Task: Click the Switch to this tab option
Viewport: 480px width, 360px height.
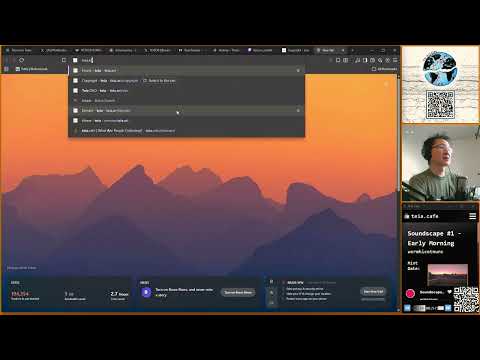Action: pos(159,81)
